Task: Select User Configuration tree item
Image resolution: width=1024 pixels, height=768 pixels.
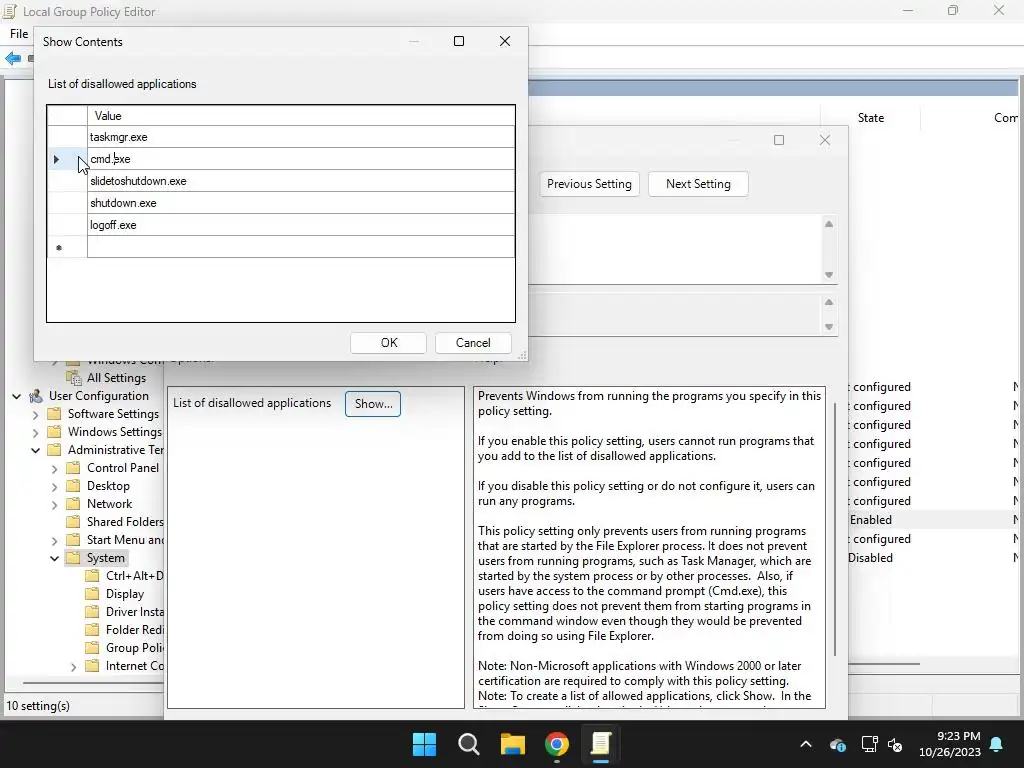Action: (x=99, y=396)
